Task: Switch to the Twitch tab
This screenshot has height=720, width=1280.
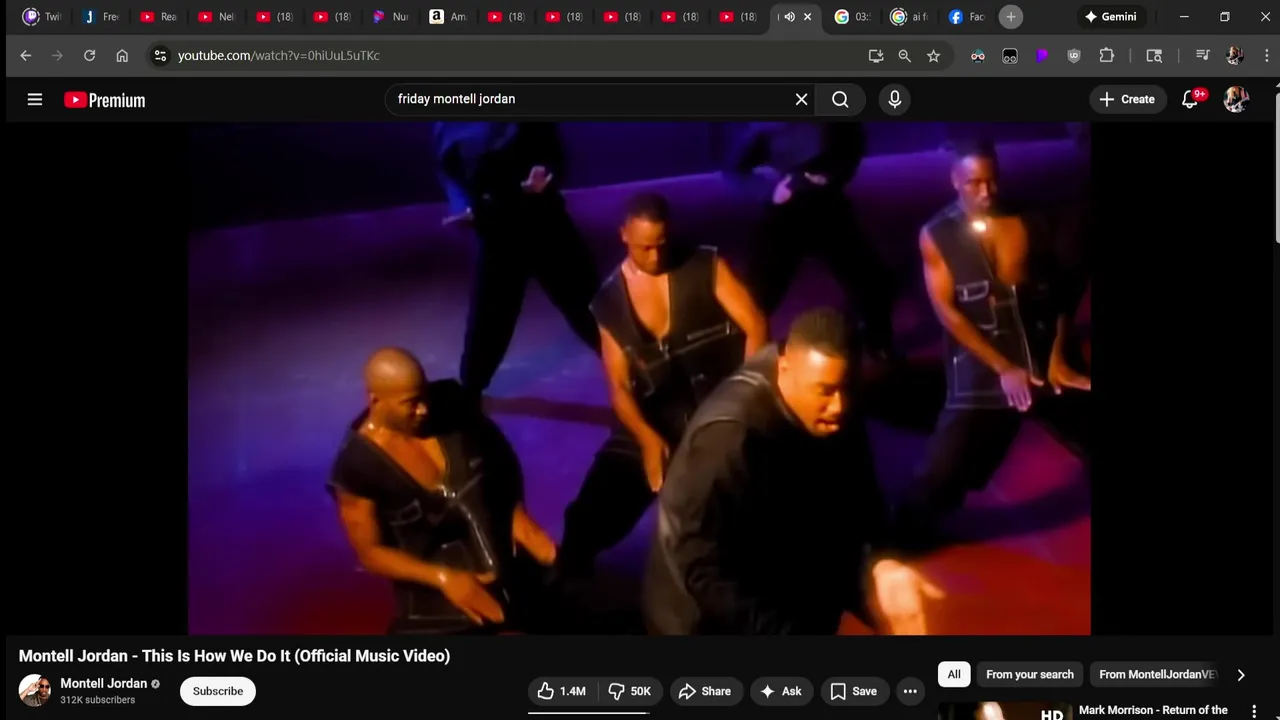Action: 43,17
